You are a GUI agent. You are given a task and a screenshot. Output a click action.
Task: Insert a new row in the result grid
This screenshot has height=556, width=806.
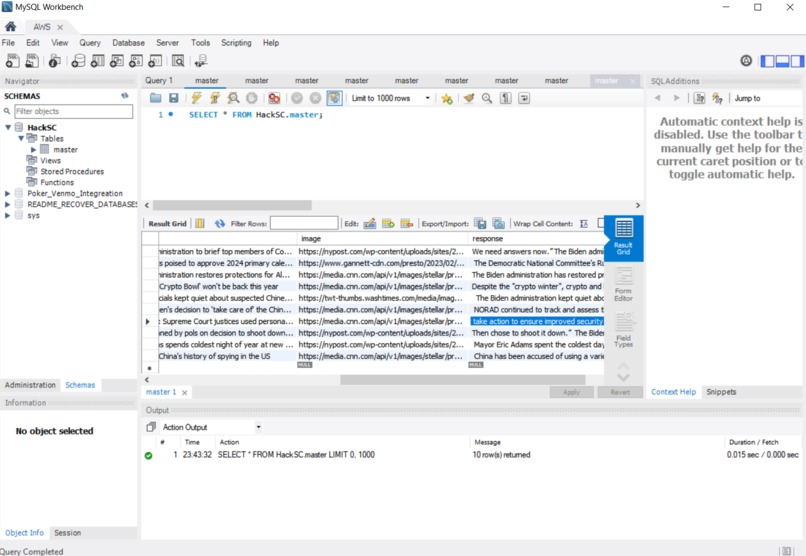pos(388,224)
